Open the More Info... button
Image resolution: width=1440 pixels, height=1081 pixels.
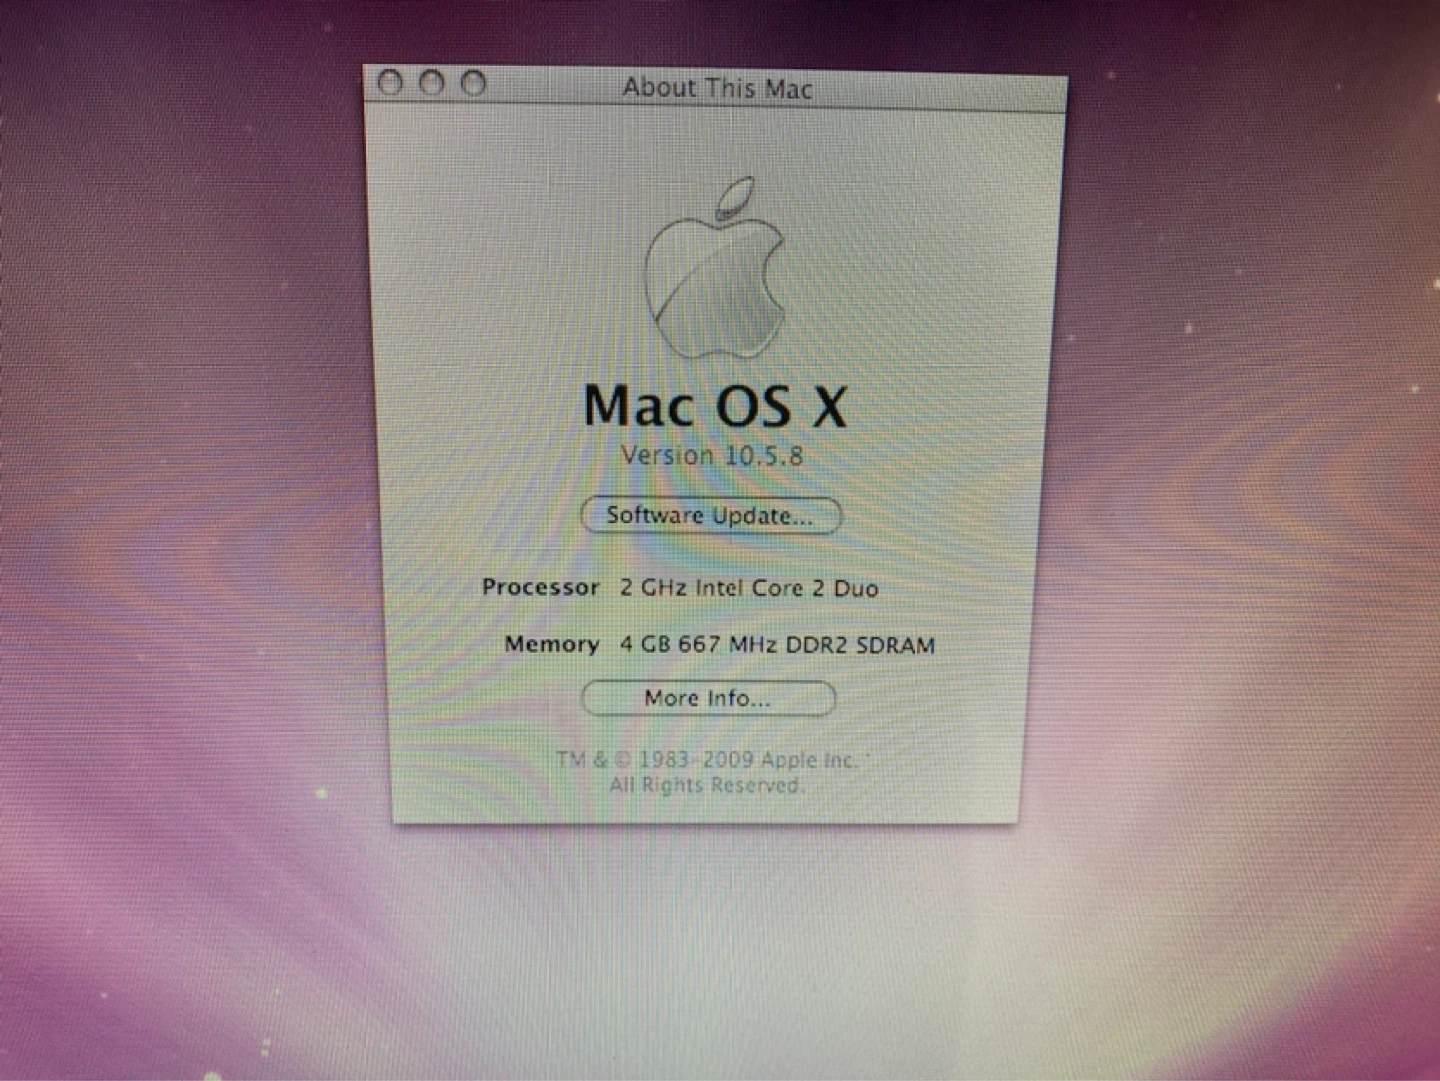pos(708,698)
